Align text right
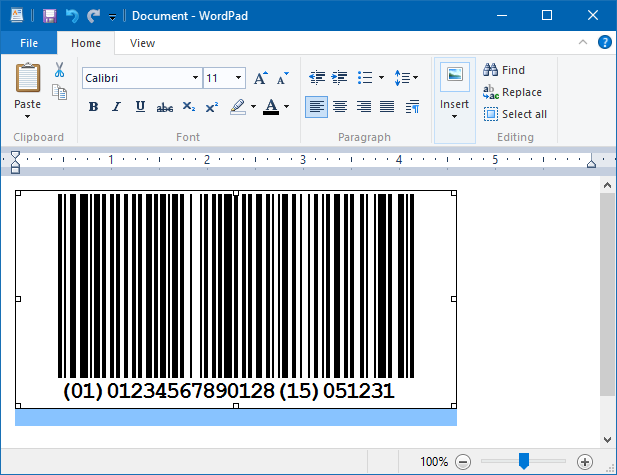Viewport: 617px width, 475px height. (364, 107)
